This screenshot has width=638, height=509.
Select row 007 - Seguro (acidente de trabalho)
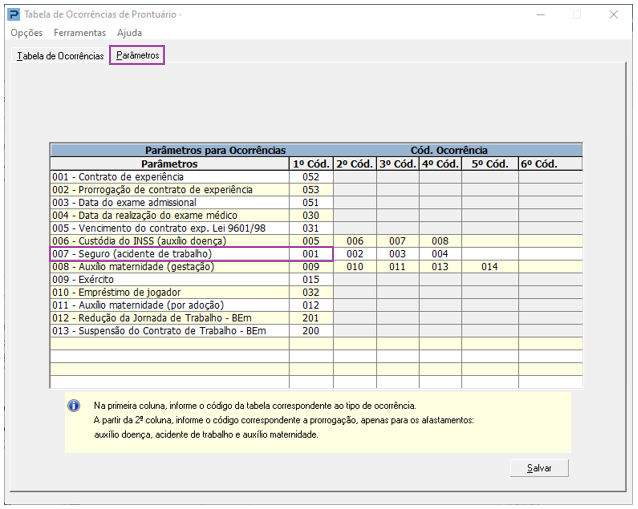169,254
